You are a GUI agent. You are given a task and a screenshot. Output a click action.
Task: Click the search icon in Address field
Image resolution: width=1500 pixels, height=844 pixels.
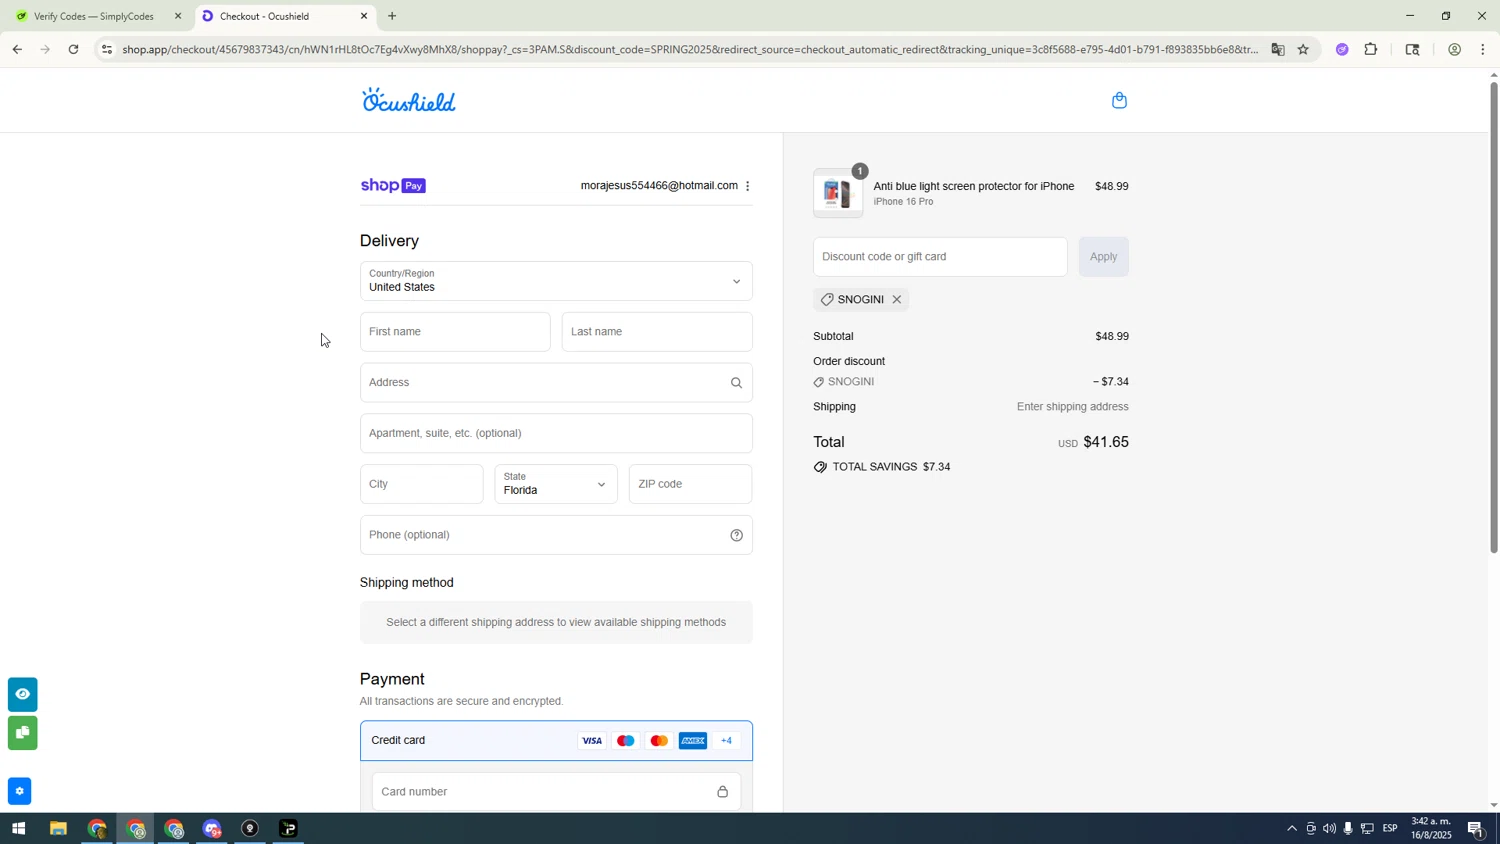click(736, 383)
